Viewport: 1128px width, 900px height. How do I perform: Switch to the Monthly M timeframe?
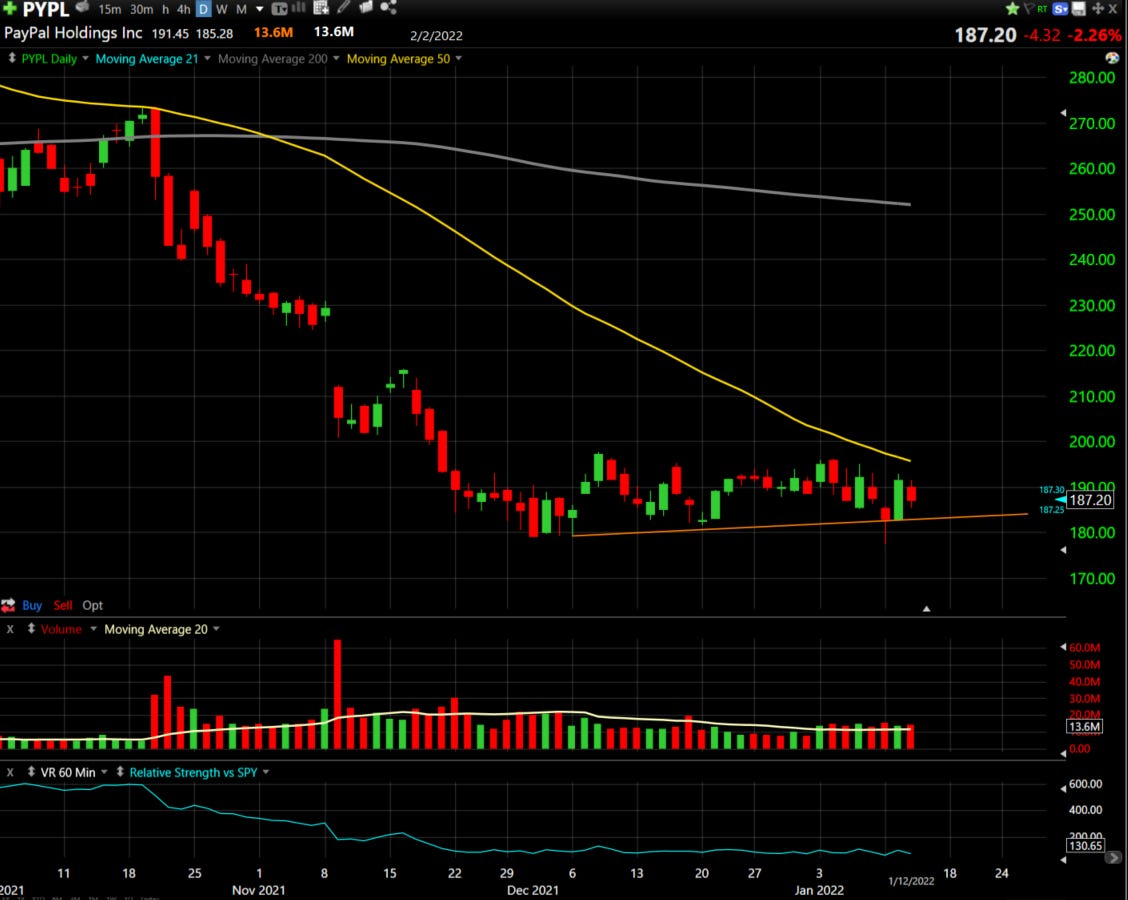pos(241,9)
